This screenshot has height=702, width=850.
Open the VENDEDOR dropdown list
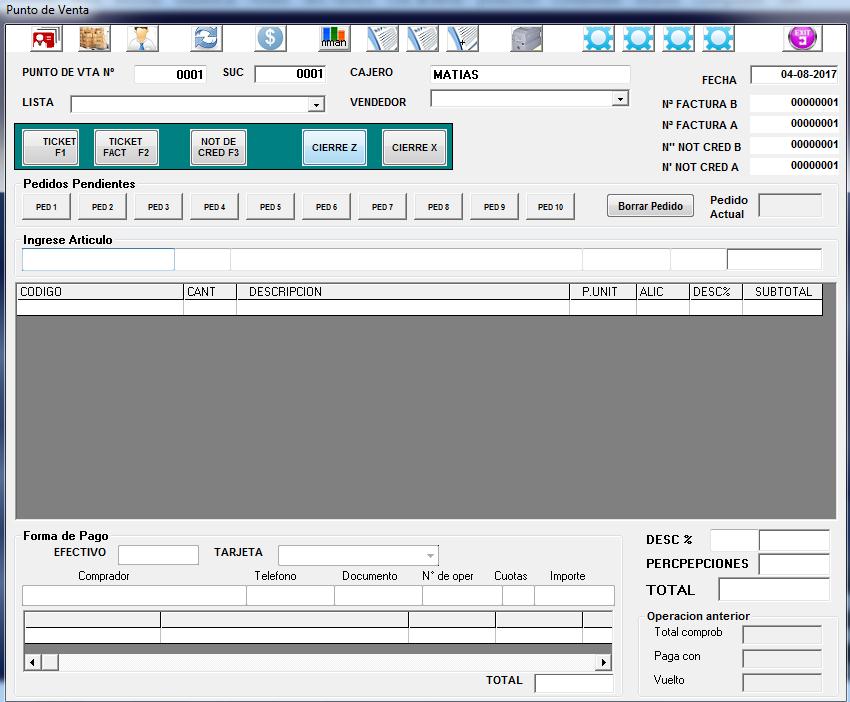620,99
